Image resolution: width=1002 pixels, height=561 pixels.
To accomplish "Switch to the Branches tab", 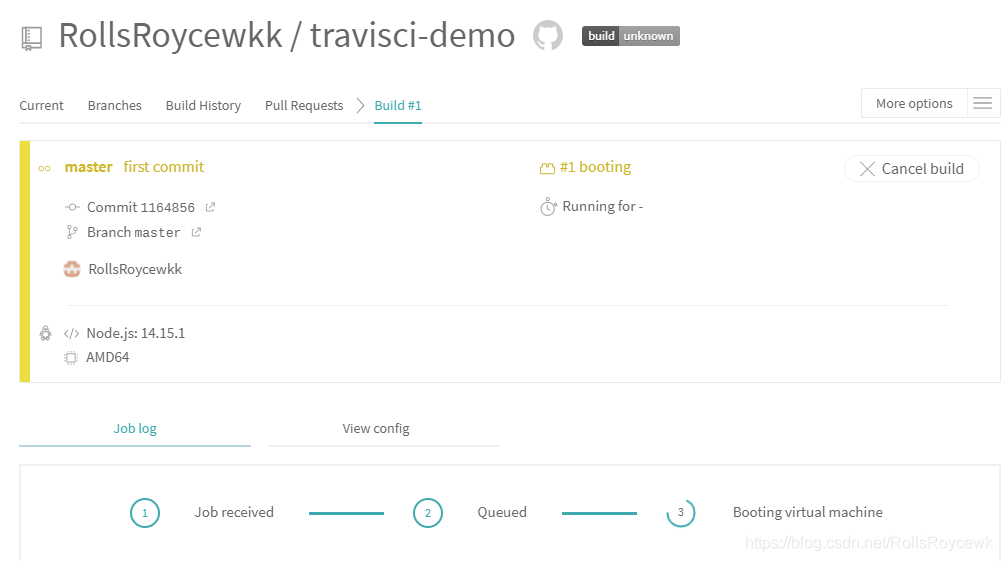I will (x=114, y=105).
